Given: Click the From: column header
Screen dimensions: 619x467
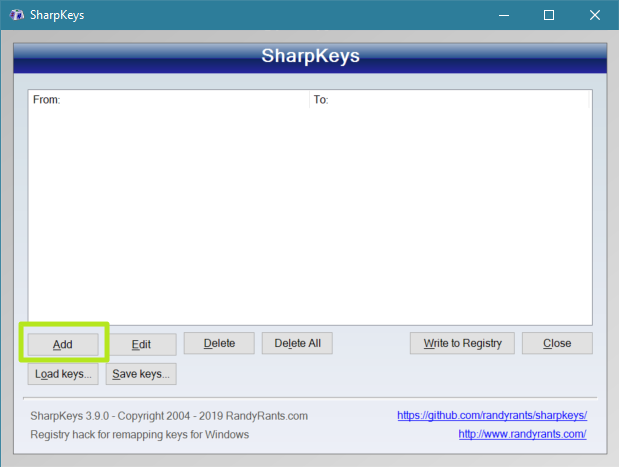Looking at the screenshot, I should point(169,99).
